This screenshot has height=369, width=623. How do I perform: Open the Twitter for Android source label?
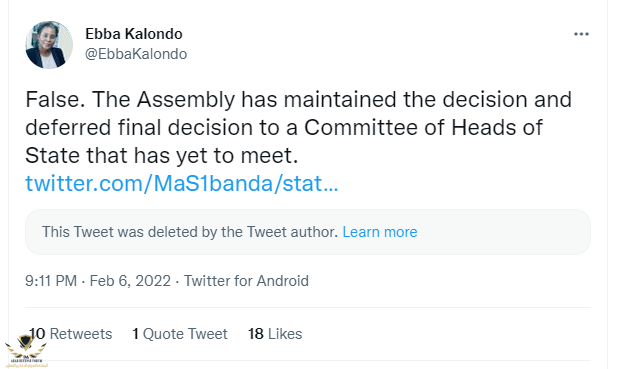pos(246,281)
